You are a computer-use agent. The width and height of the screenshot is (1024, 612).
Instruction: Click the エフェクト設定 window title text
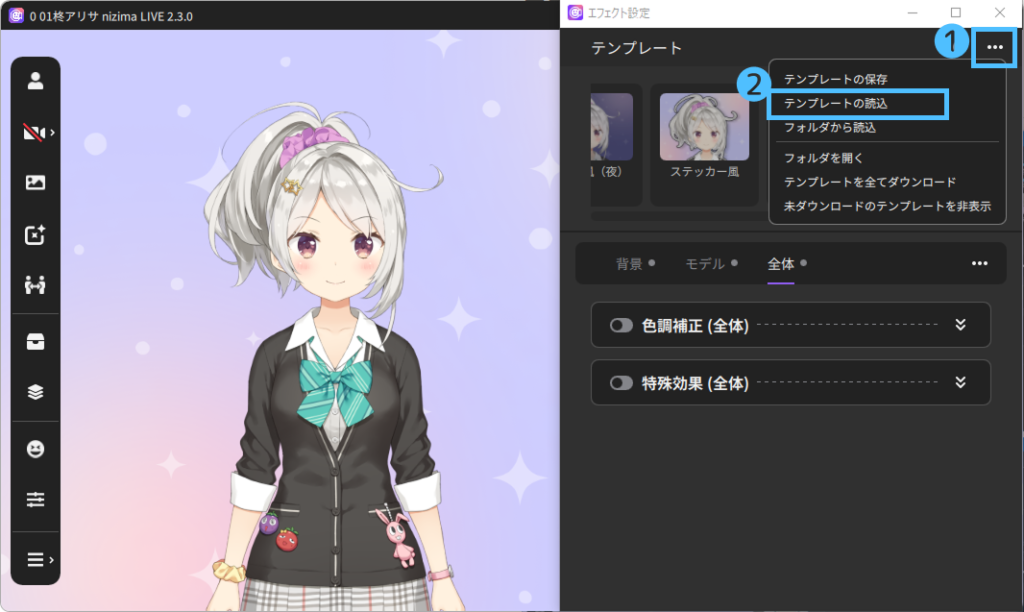(618, 13)
